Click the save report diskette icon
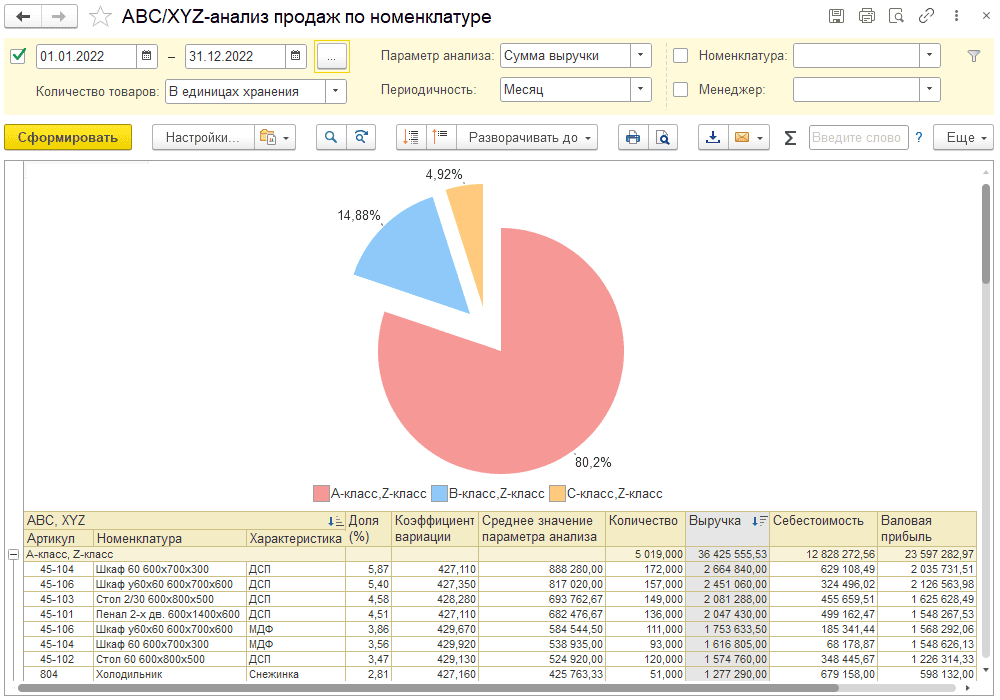Image resolution: width=1000 pixels, height=700 pixels. tap(836, 16)
